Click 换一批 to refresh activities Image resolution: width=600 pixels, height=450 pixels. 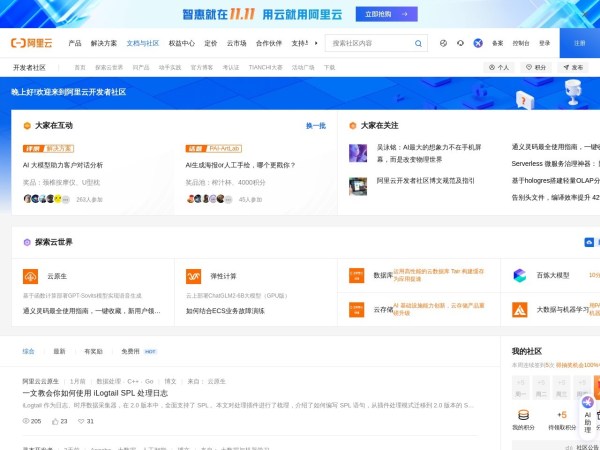(x=315, y=126)
